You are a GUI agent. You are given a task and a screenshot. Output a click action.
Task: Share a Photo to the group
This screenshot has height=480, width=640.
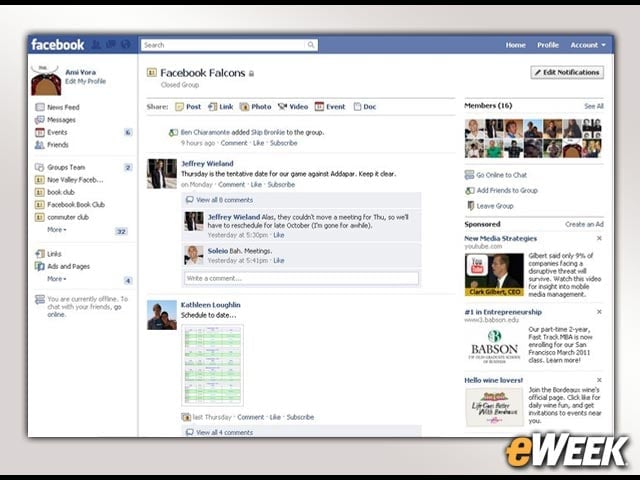(256, 107)
